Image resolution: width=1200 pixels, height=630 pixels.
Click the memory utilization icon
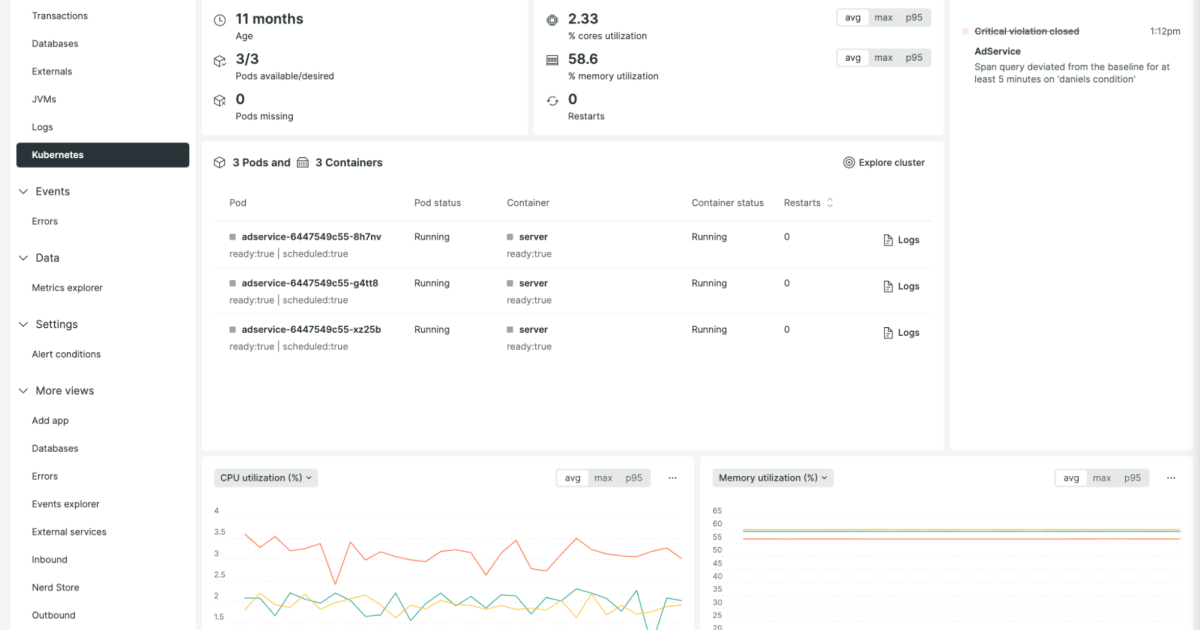[553, 58]
